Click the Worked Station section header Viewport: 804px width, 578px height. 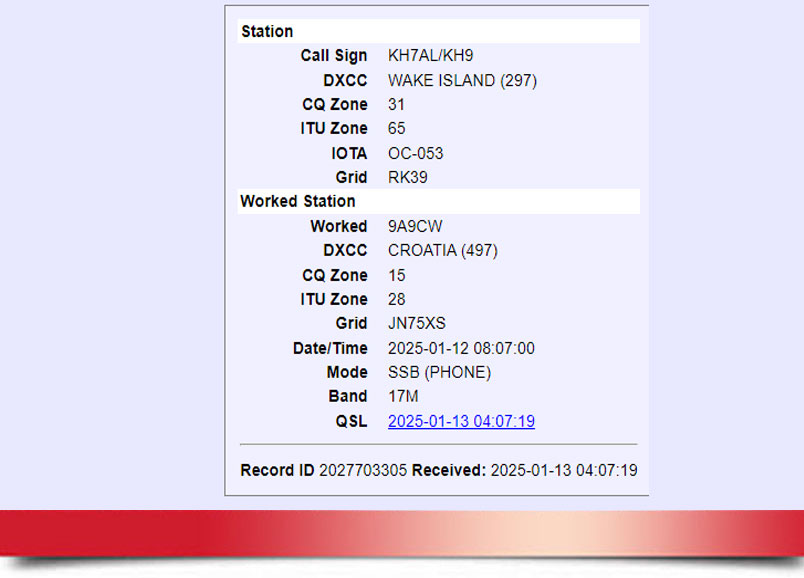click(x=297, y=202)
